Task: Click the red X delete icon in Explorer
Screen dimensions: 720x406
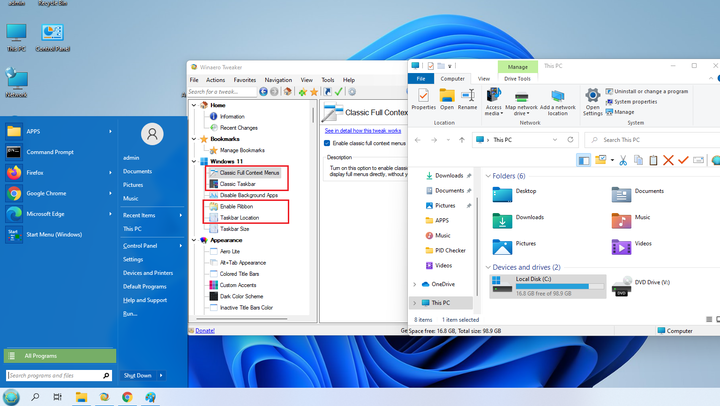Action: [x=668, y=160]
